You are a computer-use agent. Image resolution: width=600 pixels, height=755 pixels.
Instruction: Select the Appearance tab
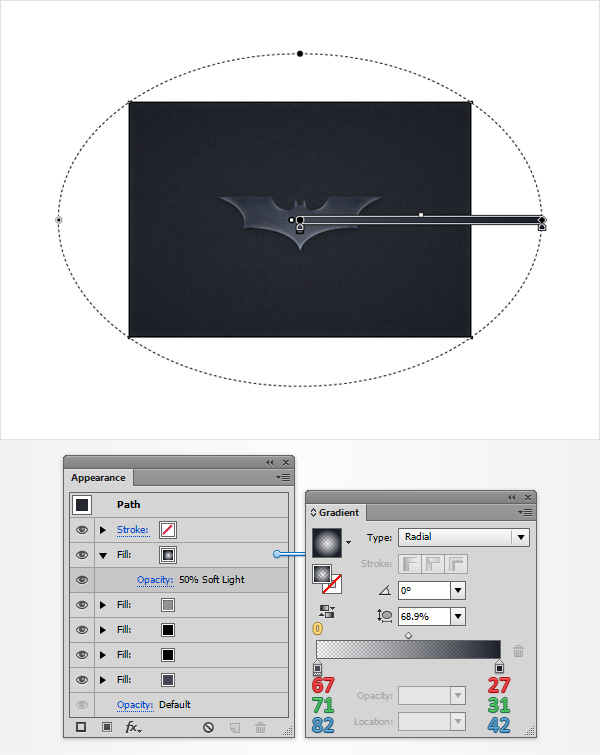(98, 478)
